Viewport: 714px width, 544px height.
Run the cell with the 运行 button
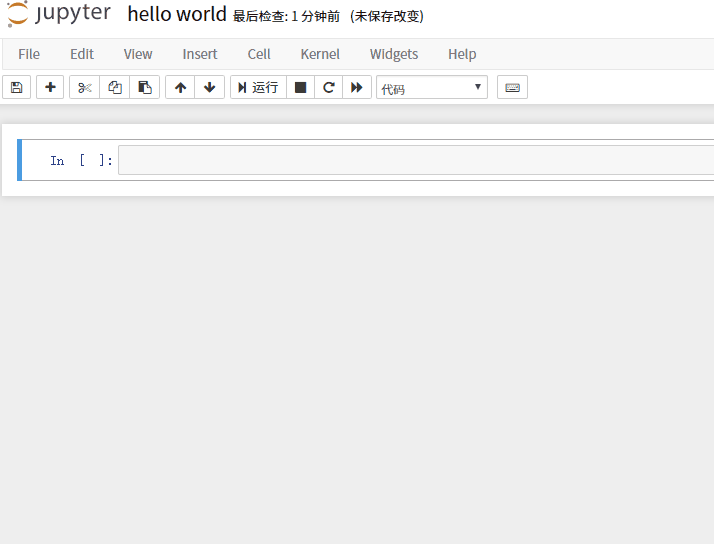(x=258, y=87)
